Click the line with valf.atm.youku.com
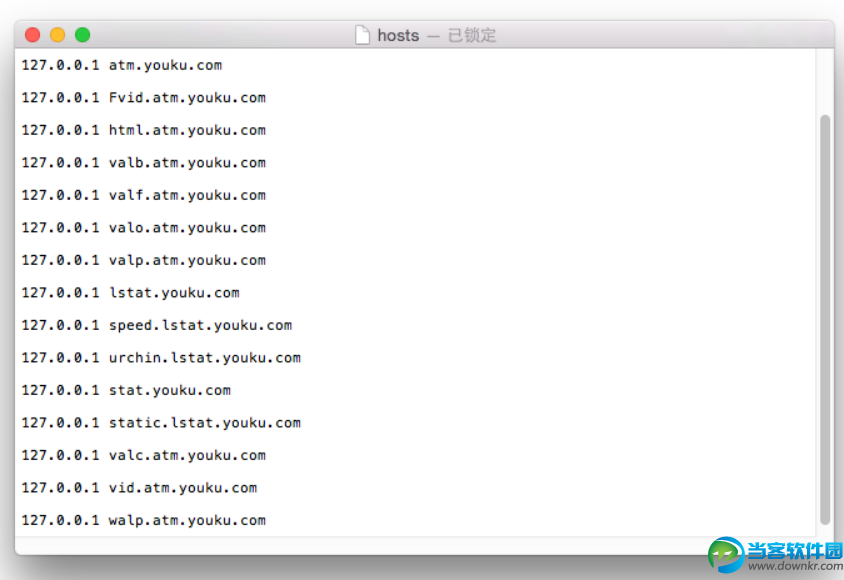 pyautogui.click(x=144, y=195)
